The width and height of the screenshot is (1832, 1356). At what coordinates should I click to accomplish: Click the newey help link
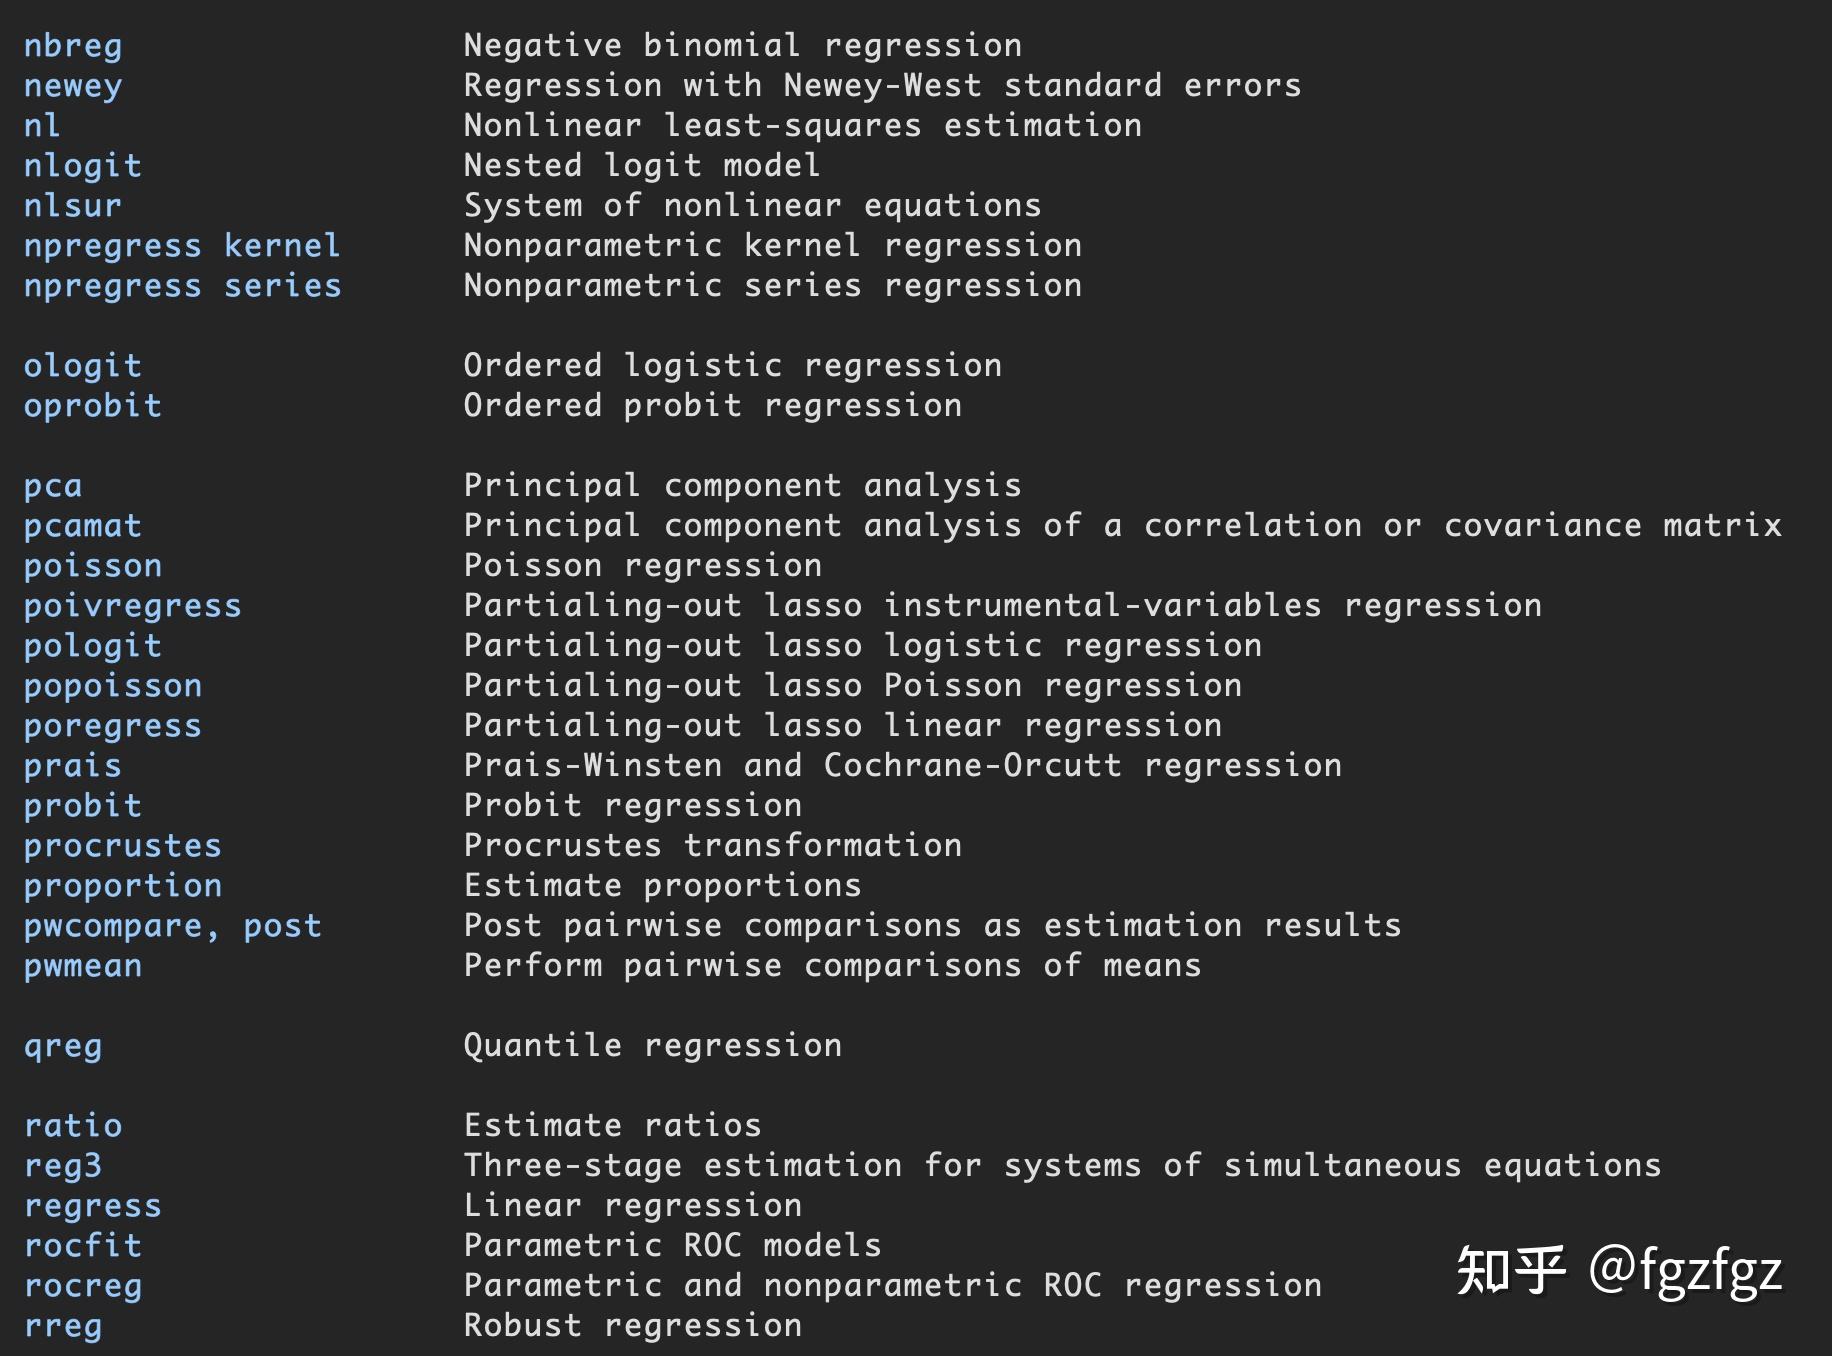[x=73, y=86]
